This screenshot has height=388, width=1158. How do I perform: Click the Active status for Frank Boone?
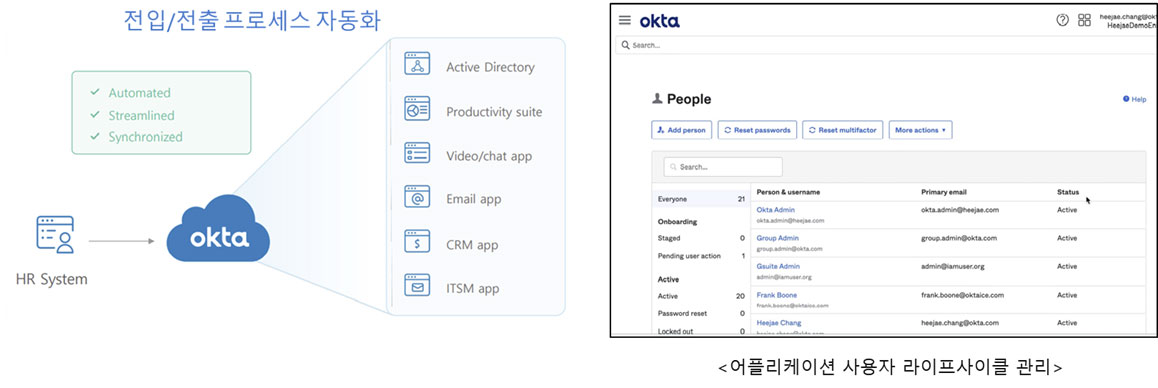pos(1067,295)
